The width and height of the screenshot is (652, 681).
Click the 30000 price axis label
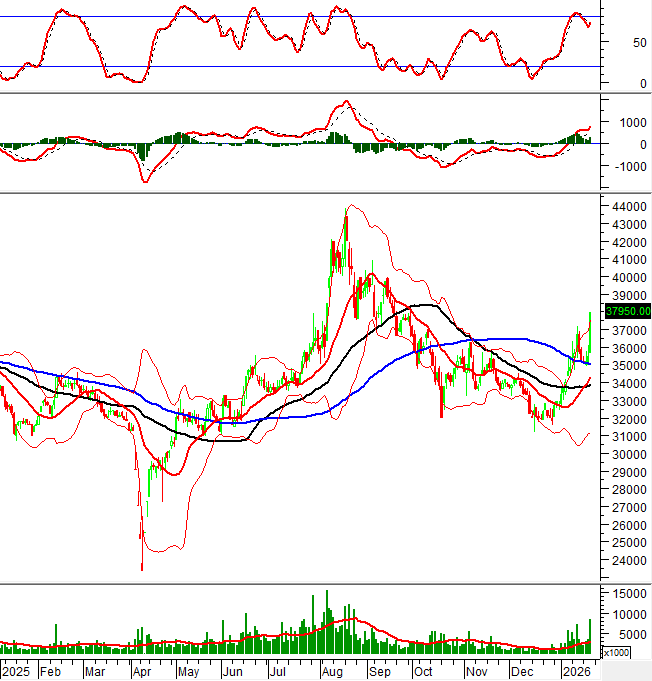point(628,454)
